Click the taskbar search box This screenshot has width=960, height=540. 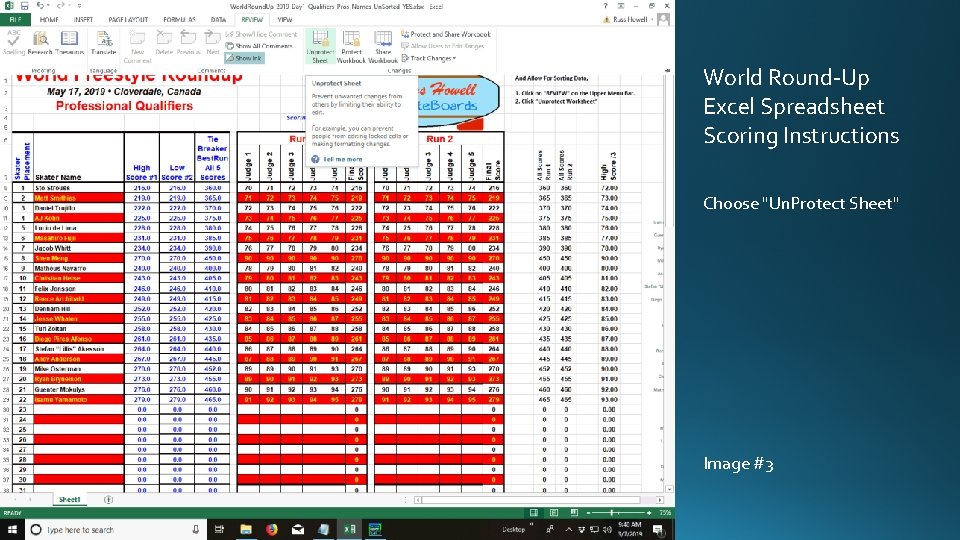[x=115, y=530]
